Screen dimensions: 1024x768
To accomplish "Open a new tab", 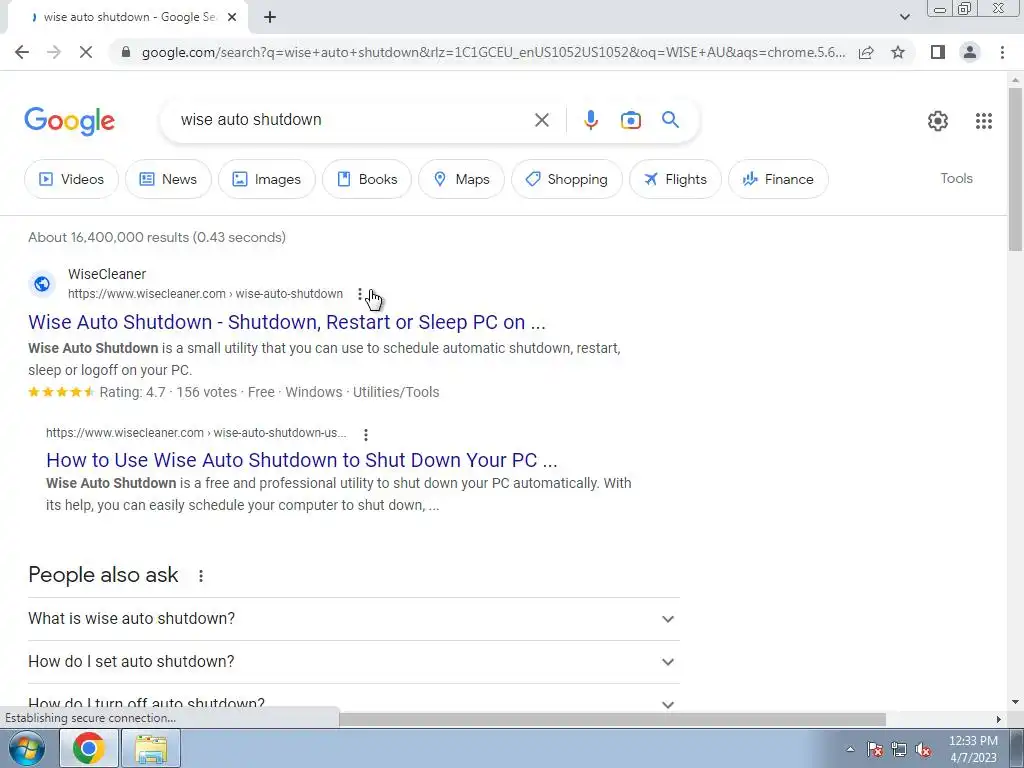I will pos(270,17).
